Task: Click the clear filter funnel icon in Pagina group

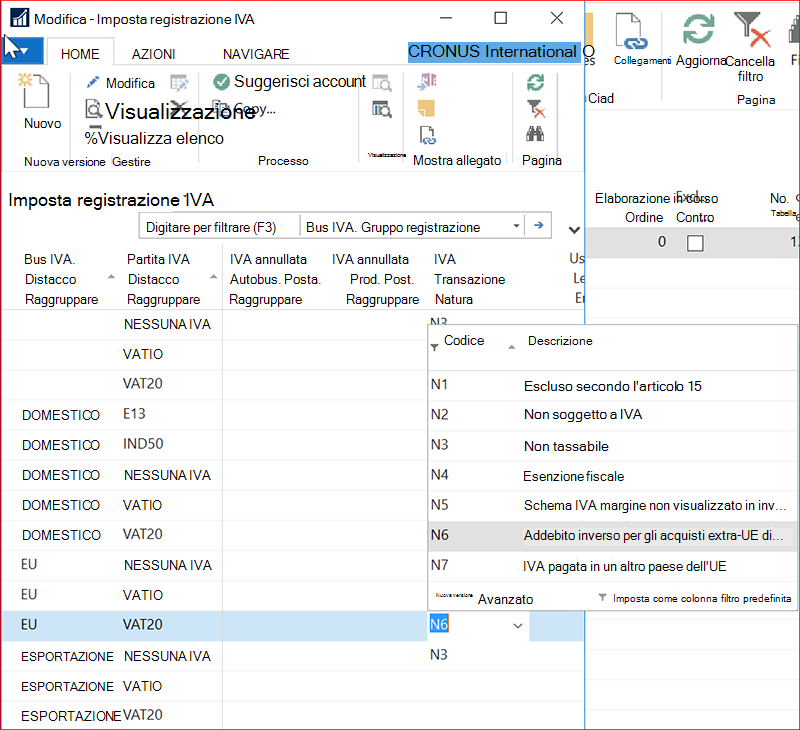Action: pyautogui.click(x=536, y=109)
